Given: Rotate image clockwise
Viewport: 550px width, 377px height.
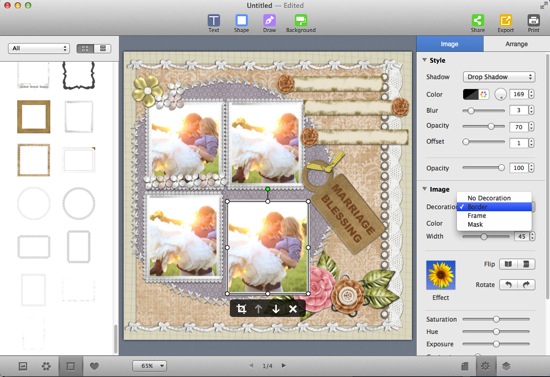Looking at the screenshot, I should 526,284.
